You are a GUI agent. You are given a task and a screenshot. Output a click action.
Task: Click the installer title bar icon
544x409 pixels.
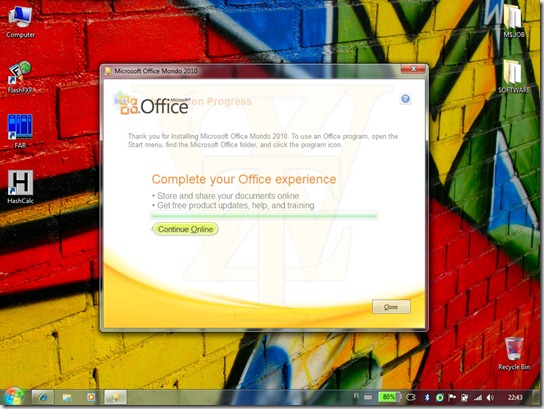(x=108, y=71)
